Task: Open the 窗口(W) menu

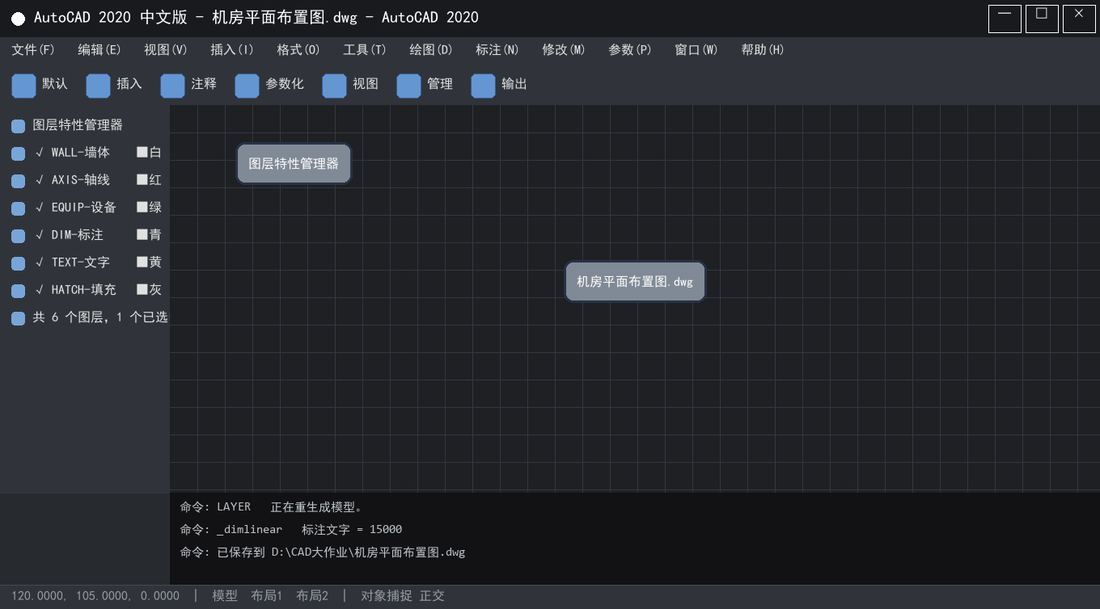Action: click(696, 50)
